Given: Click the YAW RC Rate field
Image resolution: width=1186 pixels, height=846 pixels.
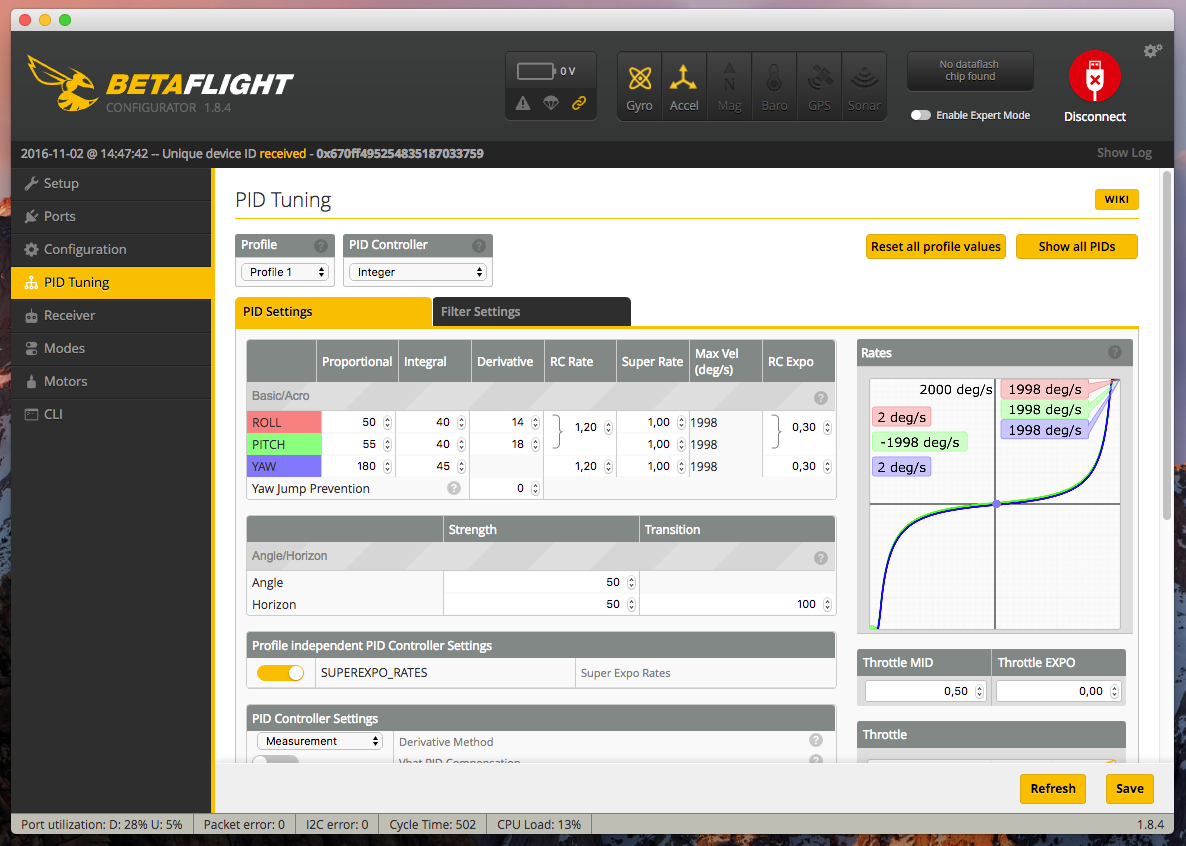Looking at the screenshot, I should coord(579,466).
